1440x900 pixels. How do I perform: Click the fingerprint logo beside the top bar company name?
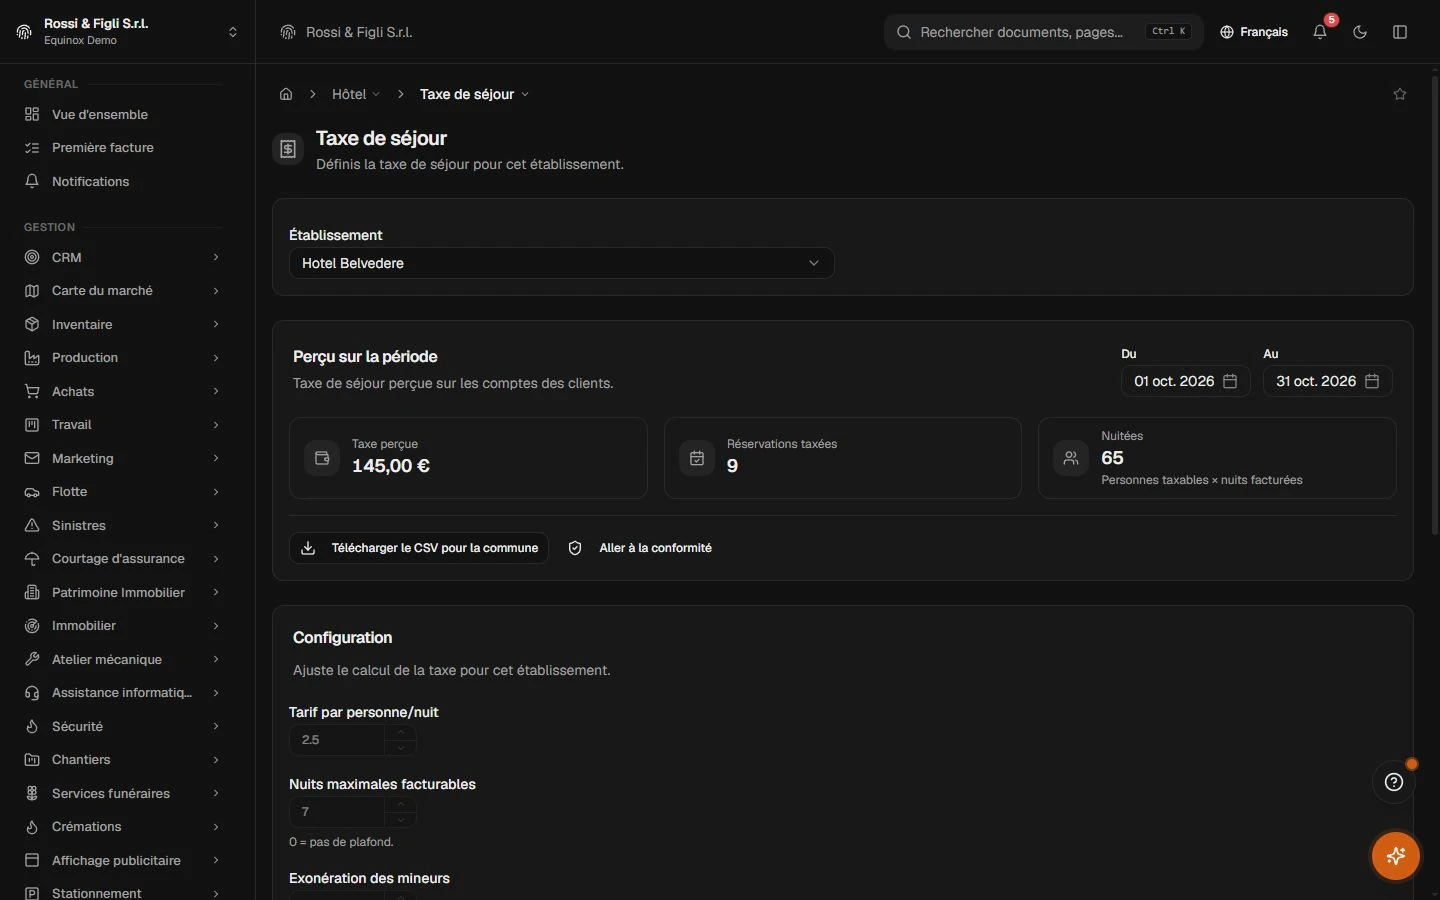(288, 32)
